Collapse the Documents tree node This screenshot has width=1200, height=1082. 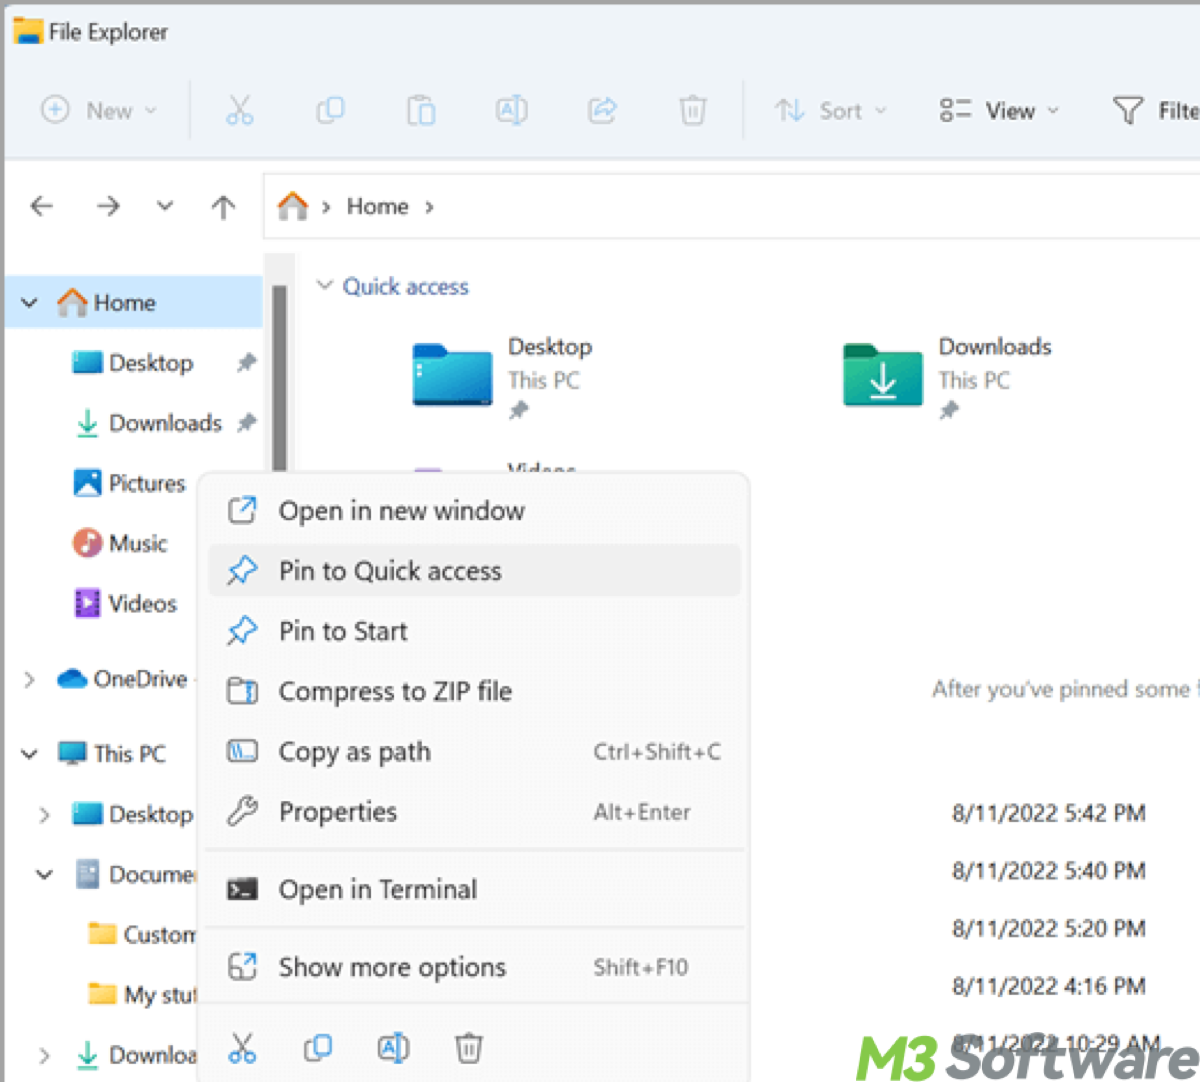click(x=44, y=874)
